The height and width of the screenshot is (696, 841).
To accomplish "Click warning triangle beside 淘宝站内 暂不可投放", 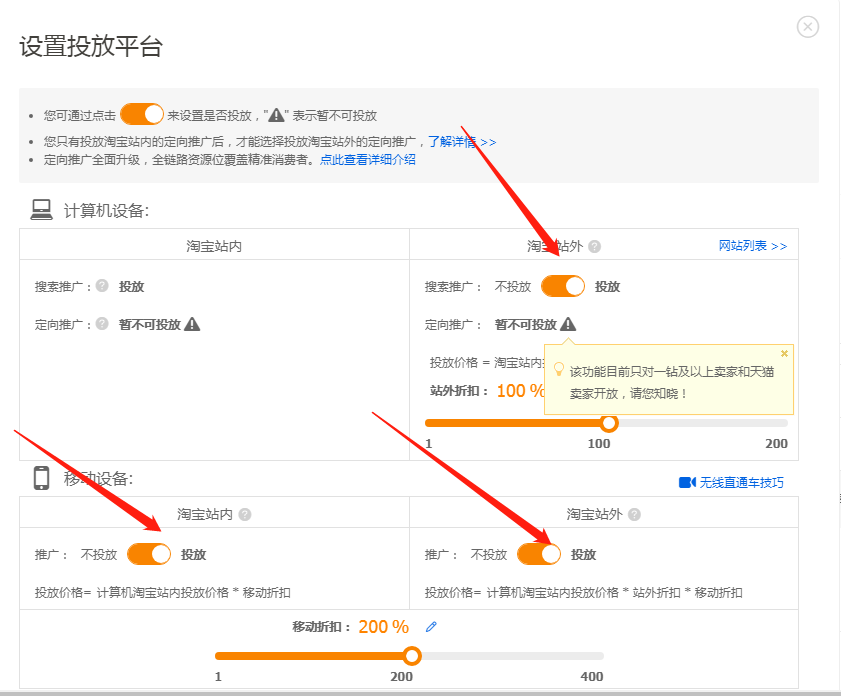I will pyautogui.click(x=192, y=324).
